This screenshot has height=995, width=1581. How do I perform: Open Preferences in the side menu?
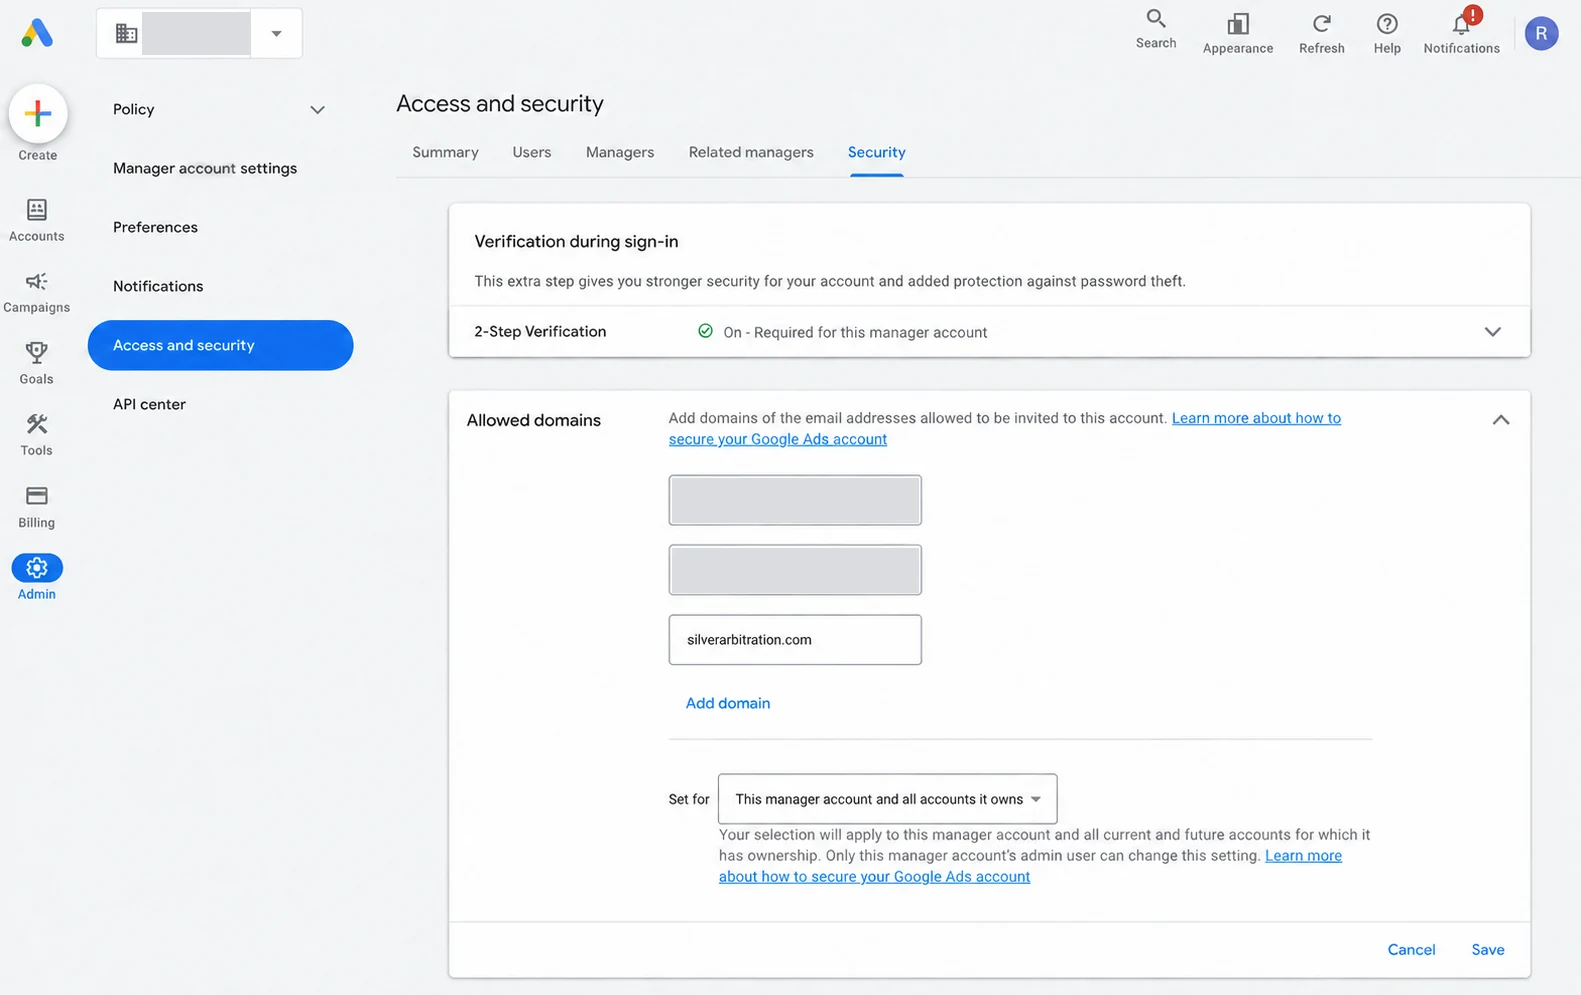[x=155, y=227]
